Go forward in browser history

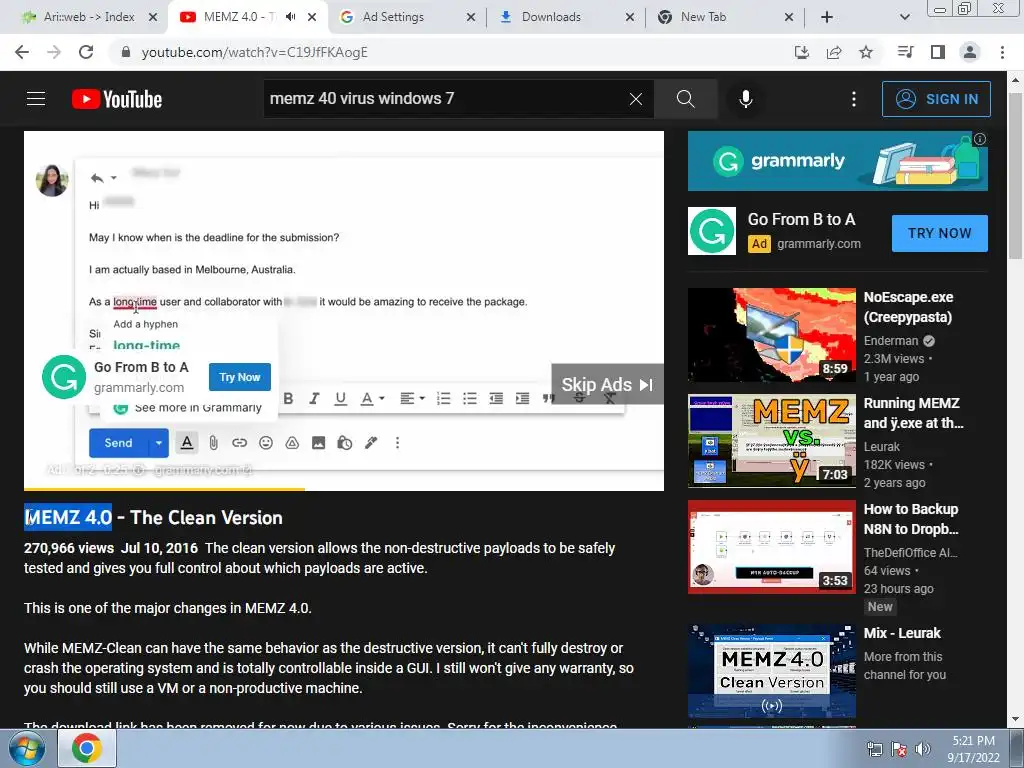tap(54, 52)
